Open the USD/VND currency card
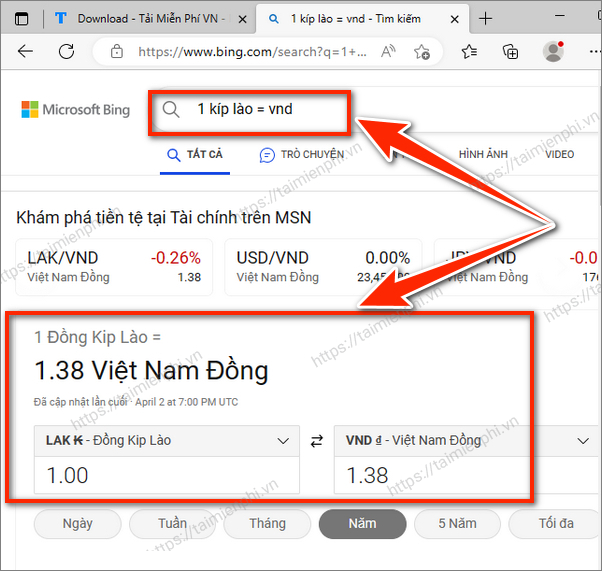The image size is (602, 571). [x=323, y=267]
